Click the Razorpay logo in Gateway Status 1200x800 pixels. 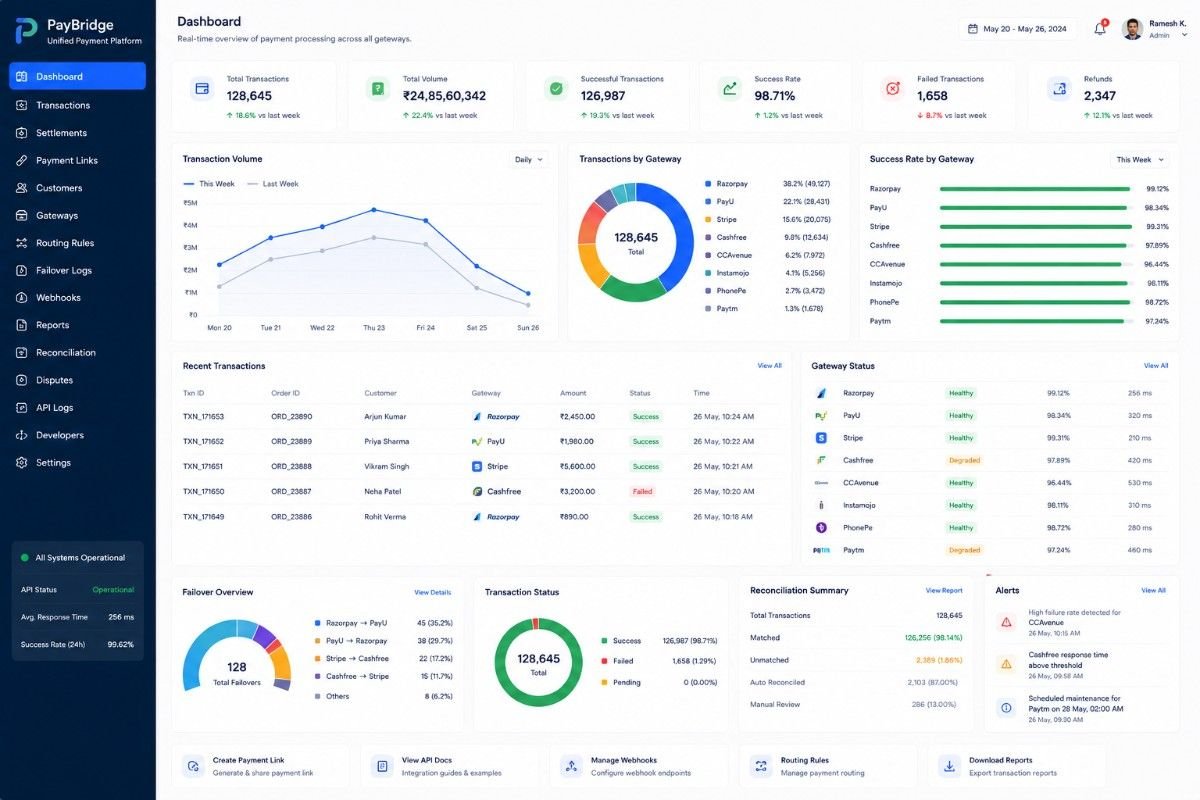[821, 393]
